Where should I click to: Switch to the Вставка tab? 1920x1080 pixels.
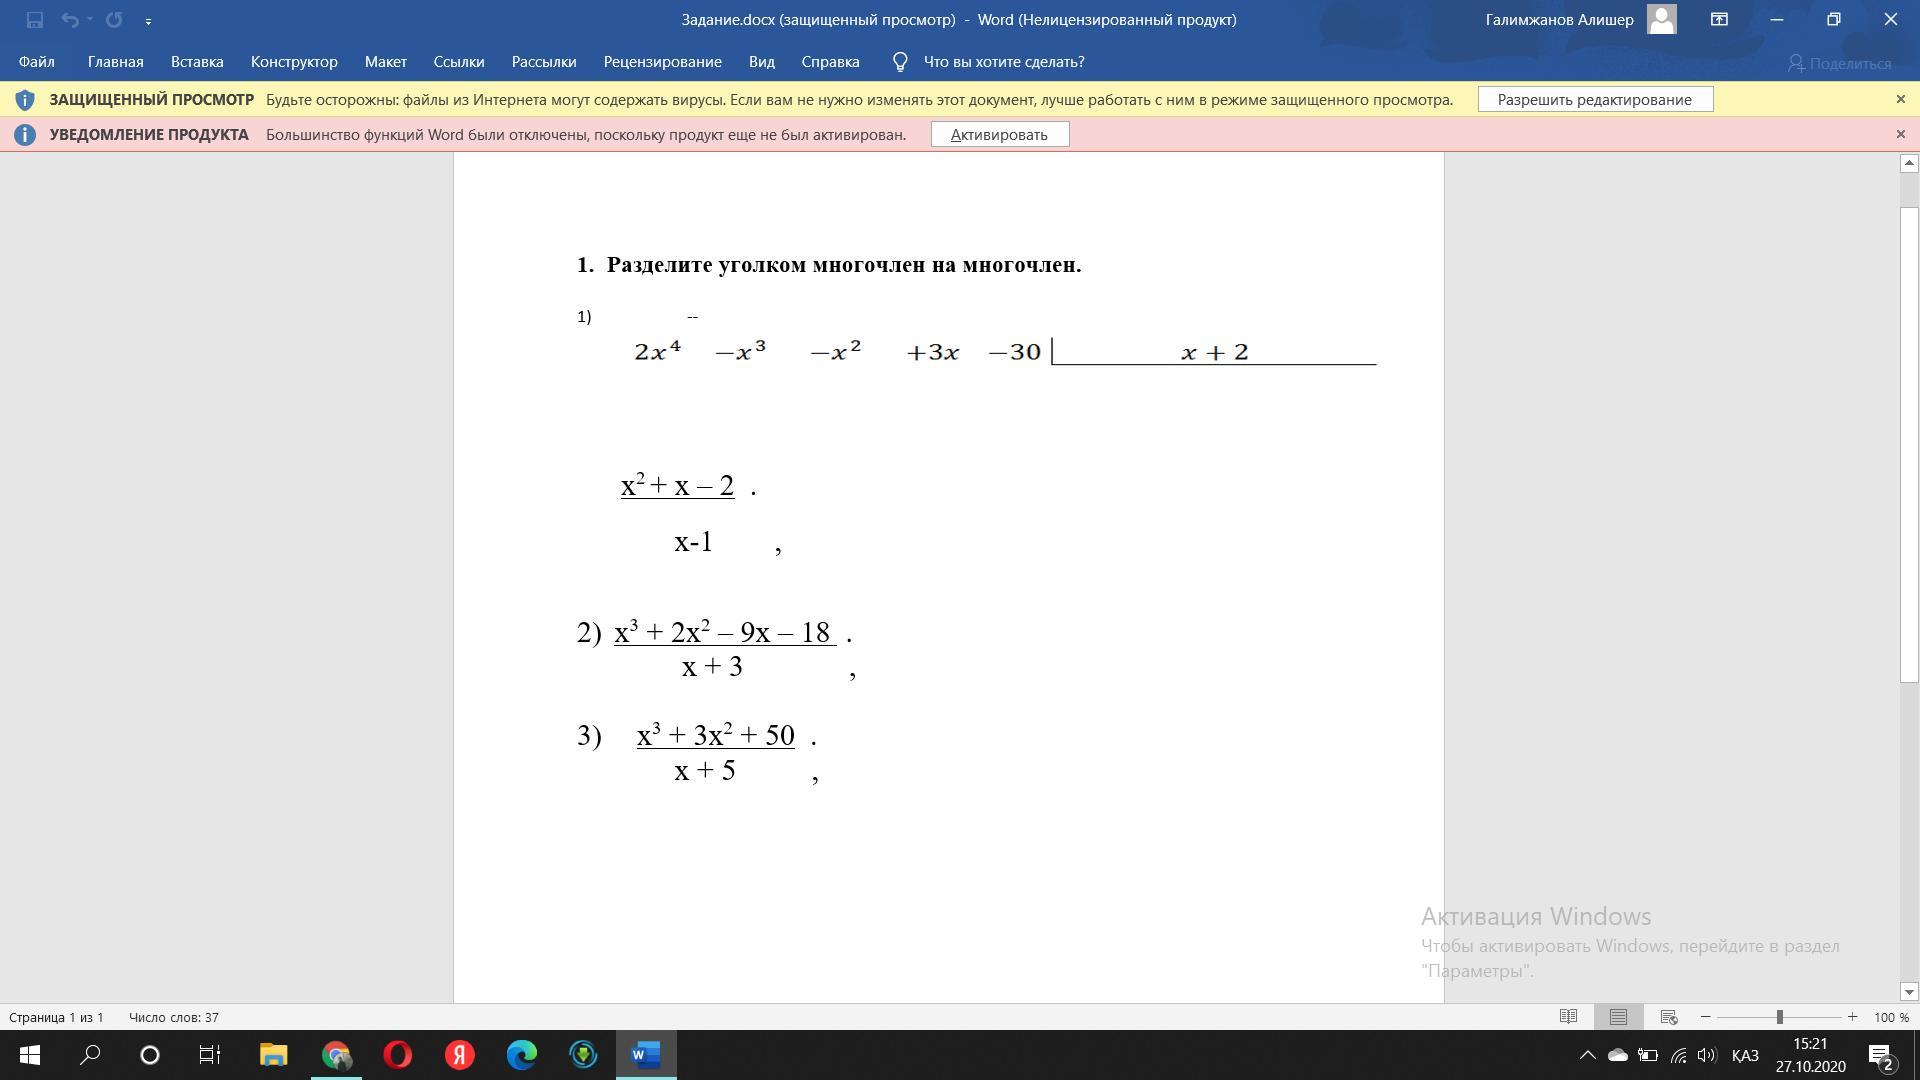(197, 62)
